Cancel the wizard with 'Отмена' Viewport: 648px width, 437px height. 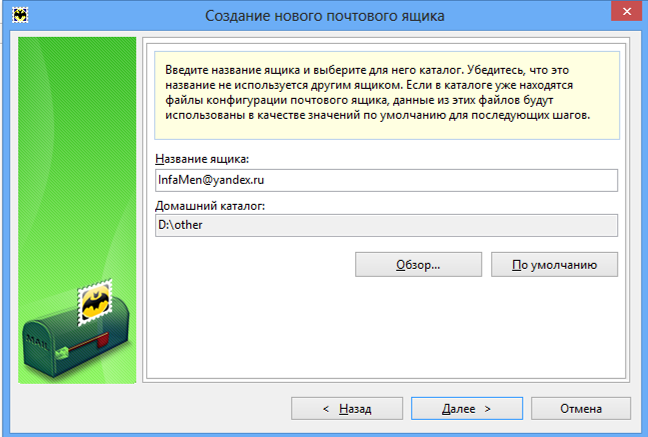580,409
